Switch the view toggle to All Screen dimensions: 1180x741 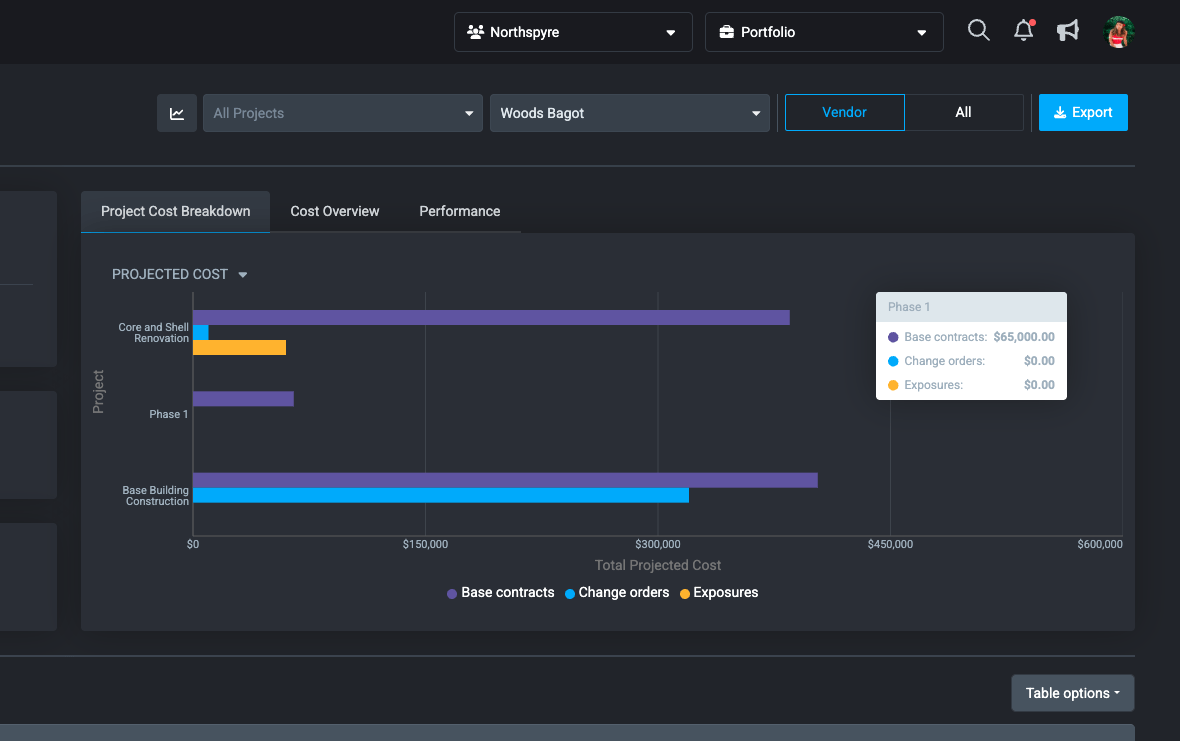[964, 112]
